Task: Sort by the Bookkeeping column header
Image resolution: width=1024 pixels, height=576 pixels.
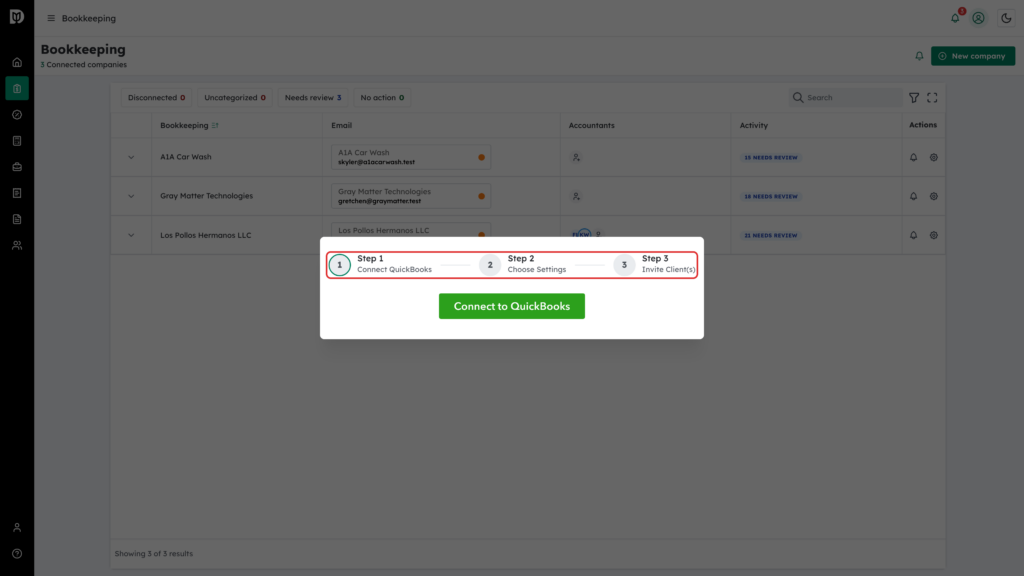Action: 189,125
